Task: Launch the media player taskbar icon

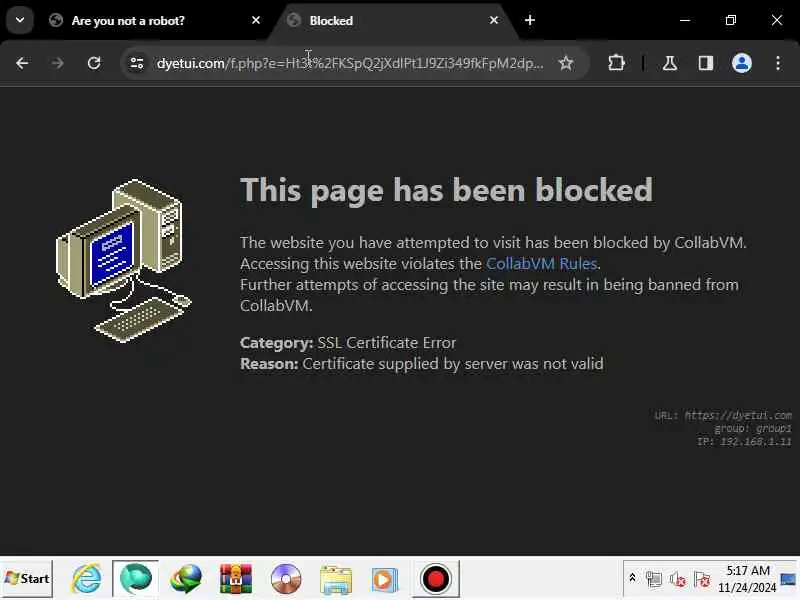Action: point(385,580)
